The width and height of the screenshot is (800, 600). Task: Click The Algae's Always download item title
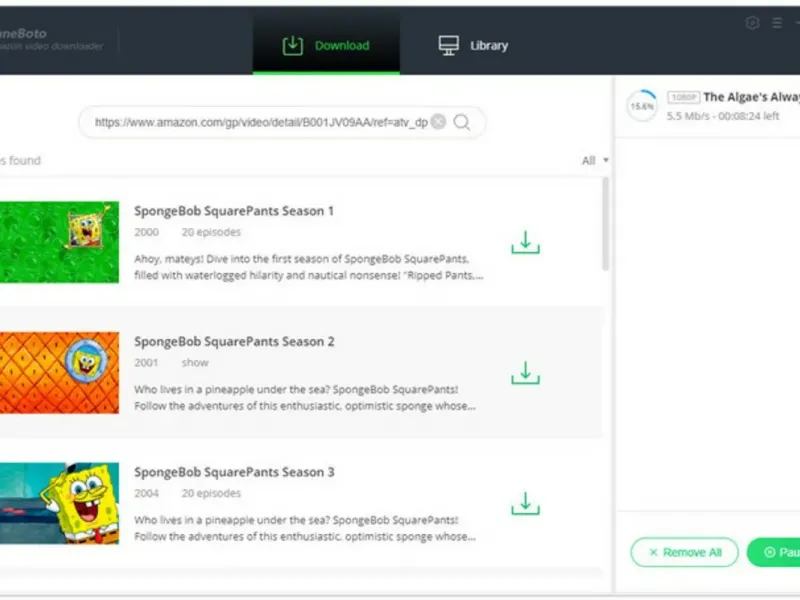tap(752, 97)
